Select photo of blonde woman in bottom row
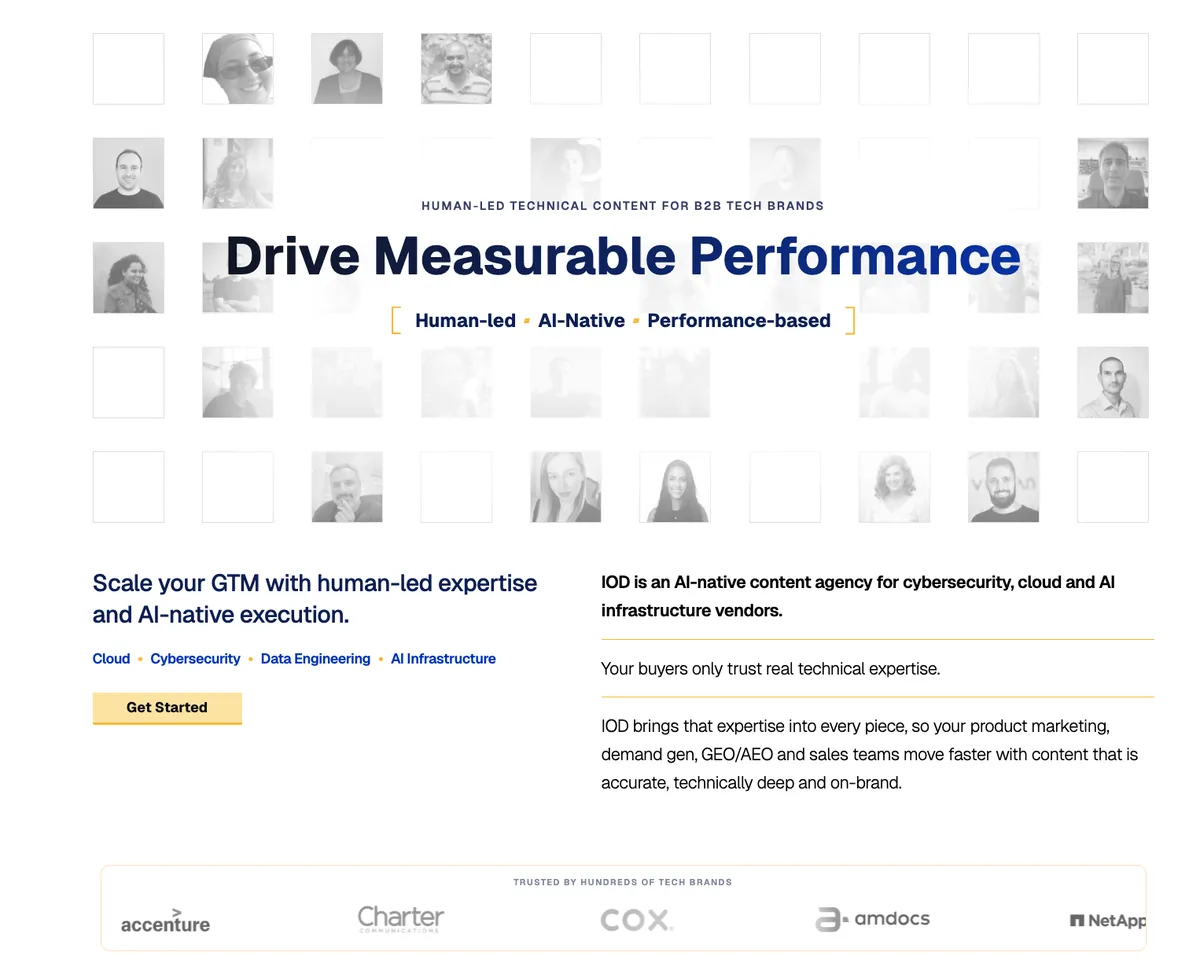This screenshot has height=967, width=1200. click(x=566, y=487)
